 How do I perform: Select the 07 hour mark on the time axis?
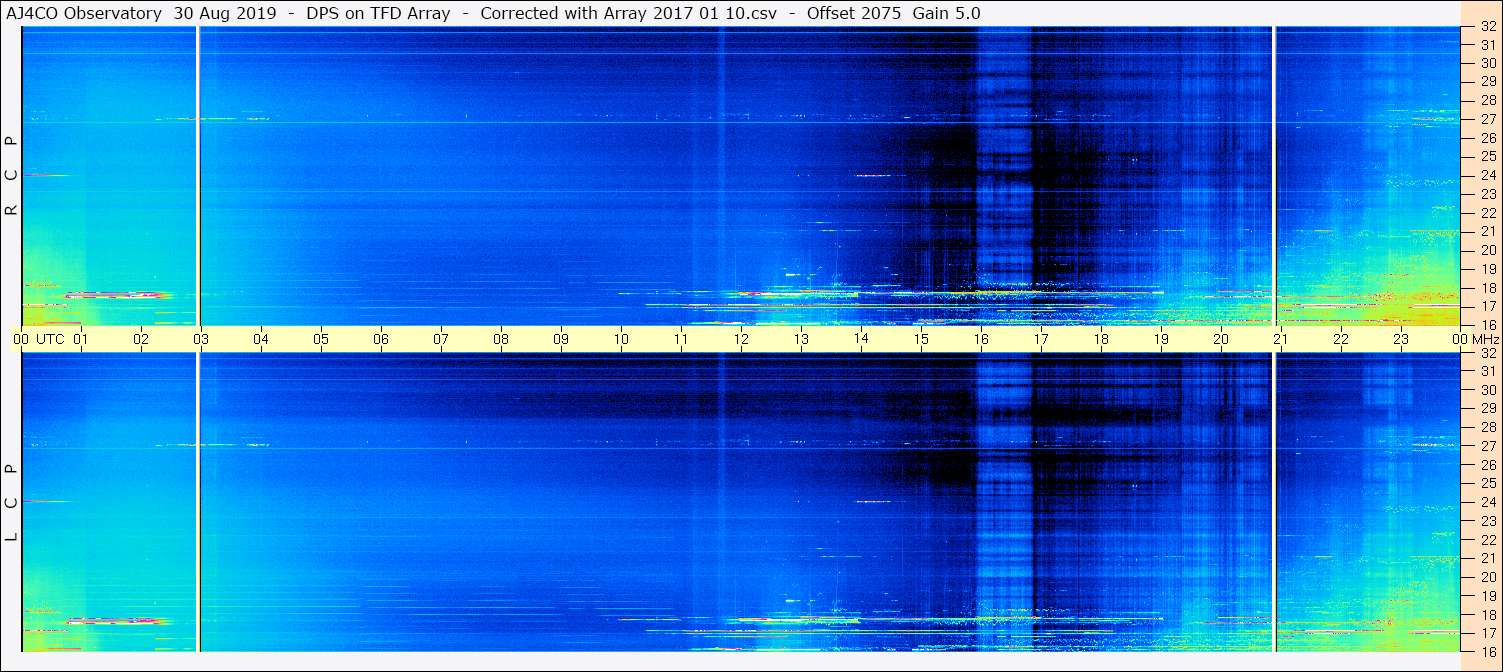pos(441,339)
